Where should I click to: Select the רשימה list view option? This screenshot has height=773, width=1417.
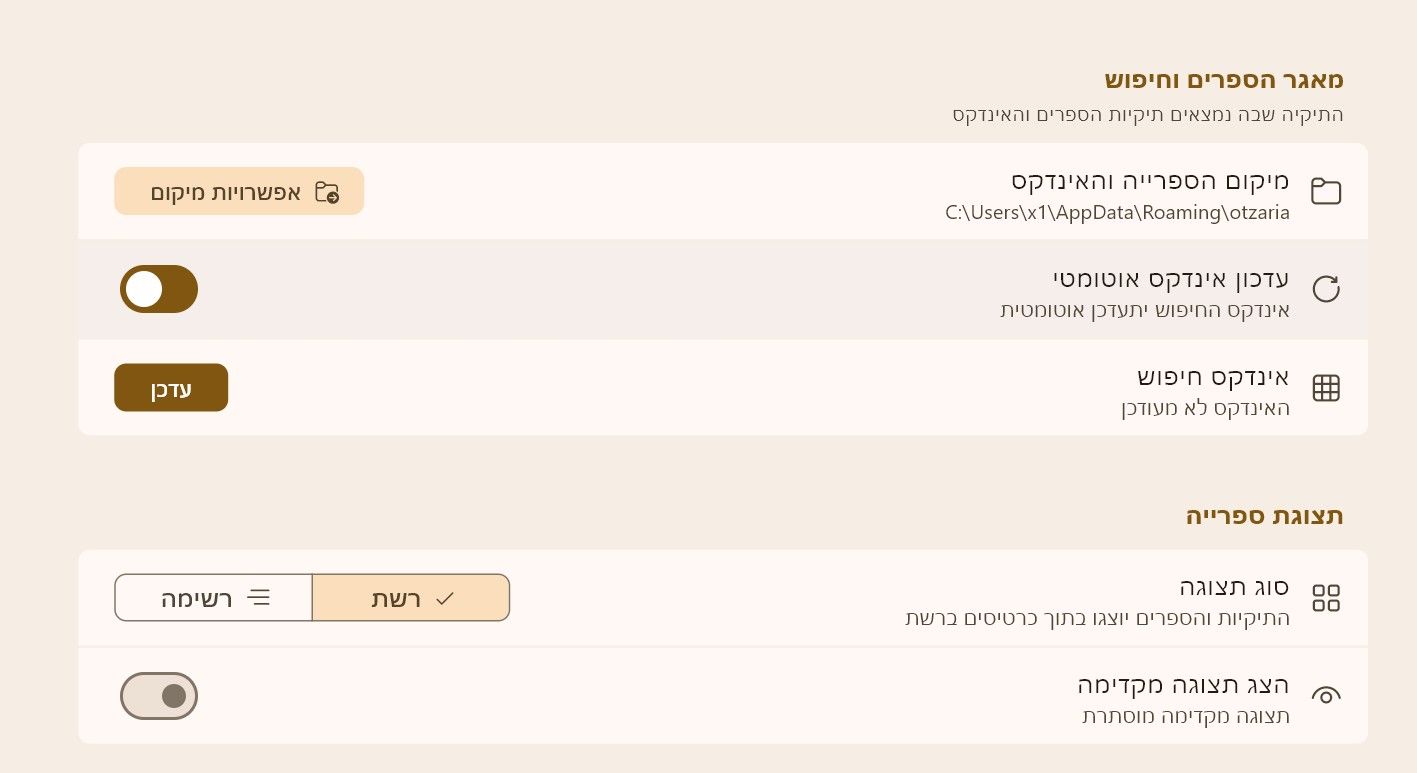coord(214,598)
